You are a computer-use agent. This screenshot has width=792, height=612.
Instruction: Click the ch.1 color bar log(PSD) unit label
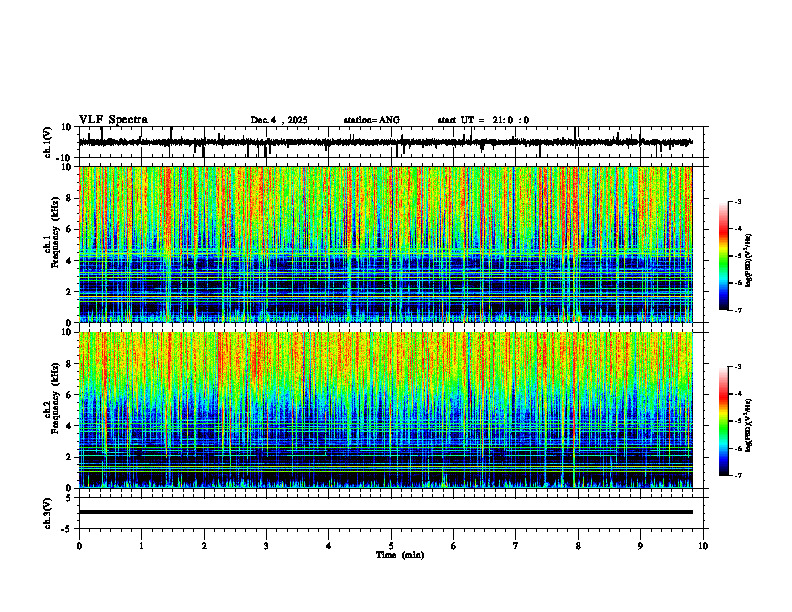(749, 260)
